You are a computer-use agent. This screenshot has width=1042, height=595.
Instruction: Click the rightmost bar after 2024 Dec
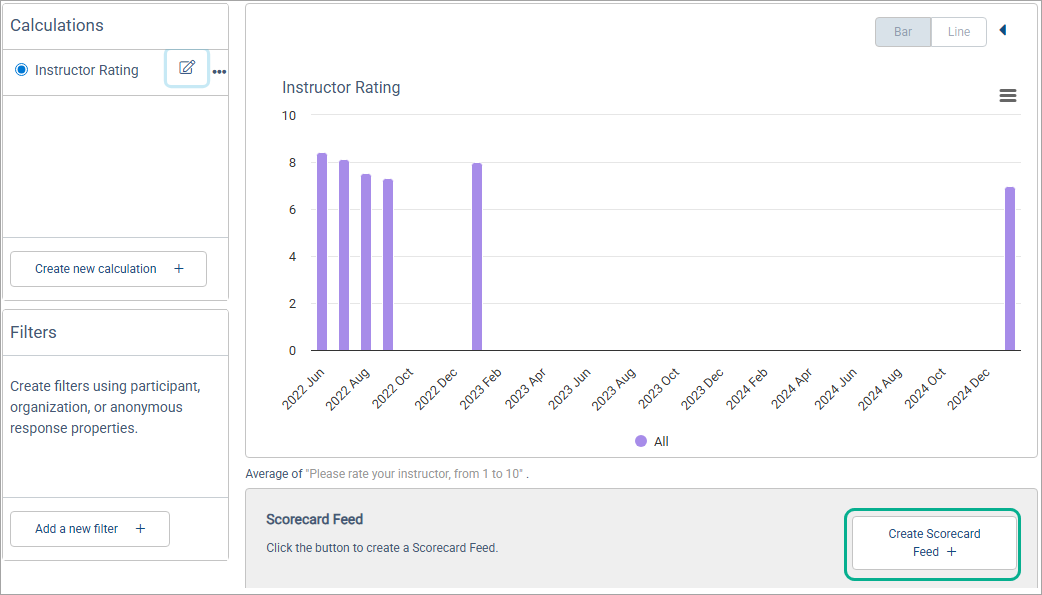[x=1010, y=269]
